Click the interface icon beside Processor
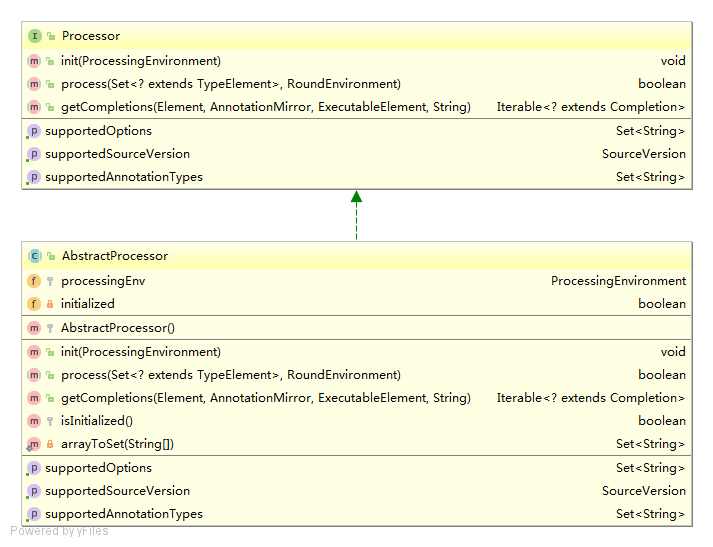Viewport: 713px width, 547px height. [35, 36]
